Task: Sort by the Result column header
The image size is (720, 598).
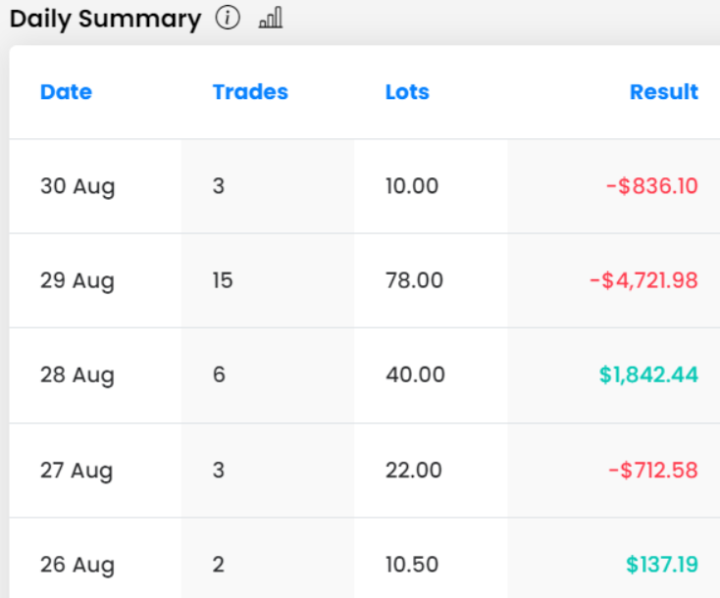Action: click(663, 92)
